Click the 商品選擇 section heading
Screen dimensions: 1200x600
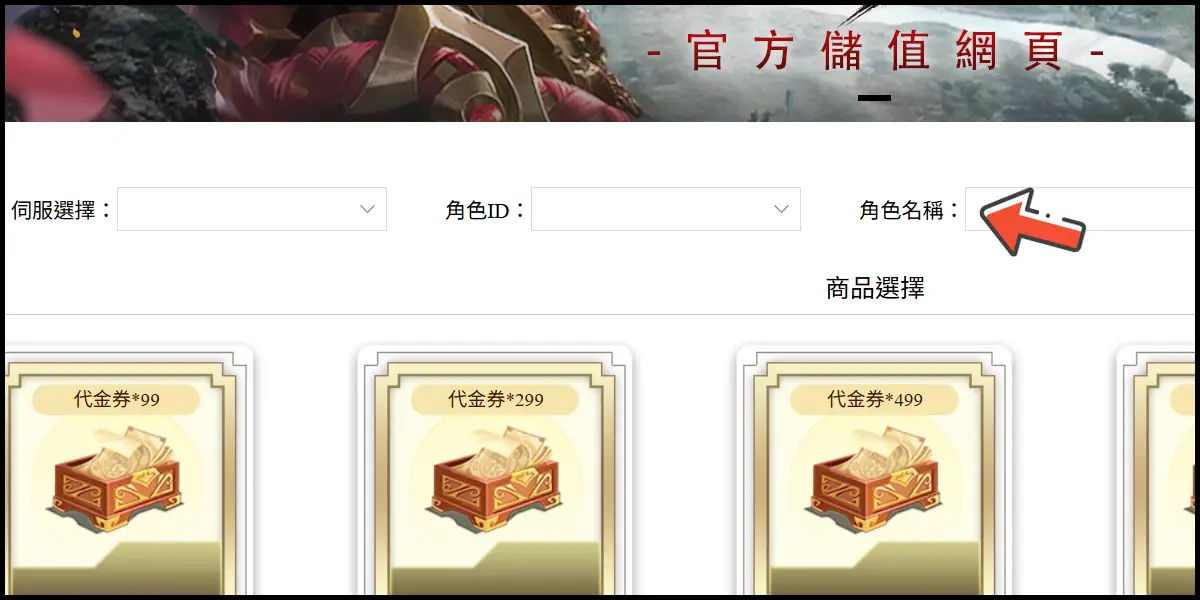[x=875, y=289]
